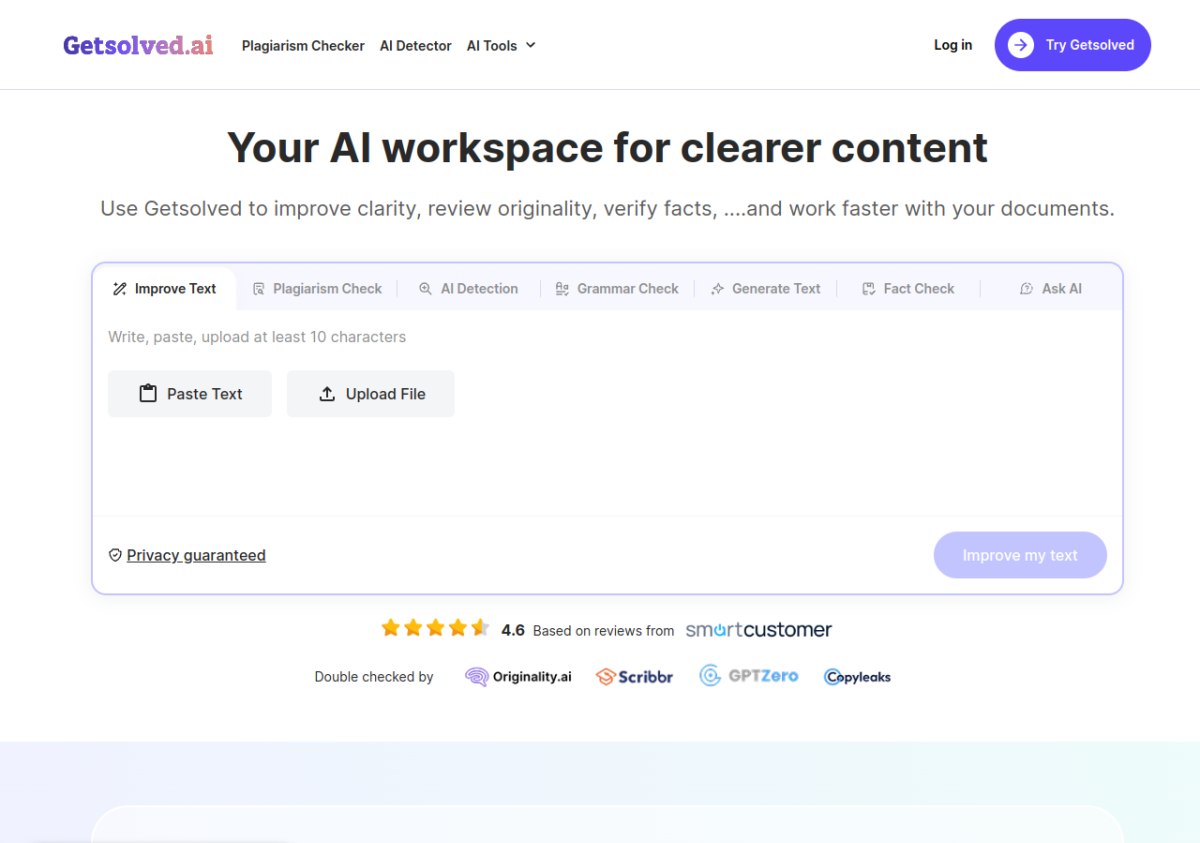Click the Log in link
The image size is (1200, 843).
click(953, 45)
